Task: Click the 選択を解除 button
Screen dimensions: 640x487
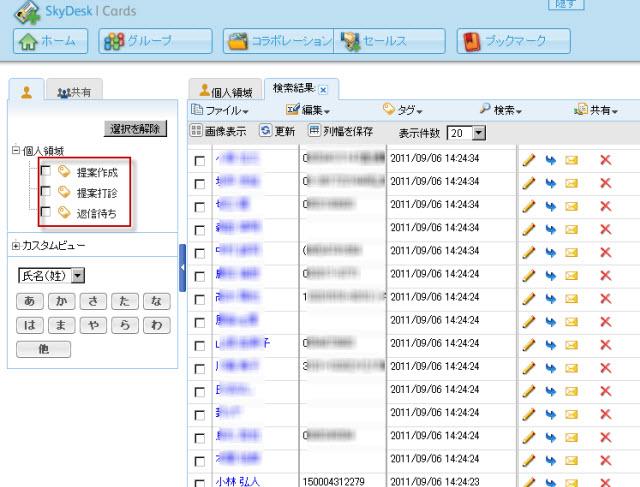Action: (x=136, y=129)
